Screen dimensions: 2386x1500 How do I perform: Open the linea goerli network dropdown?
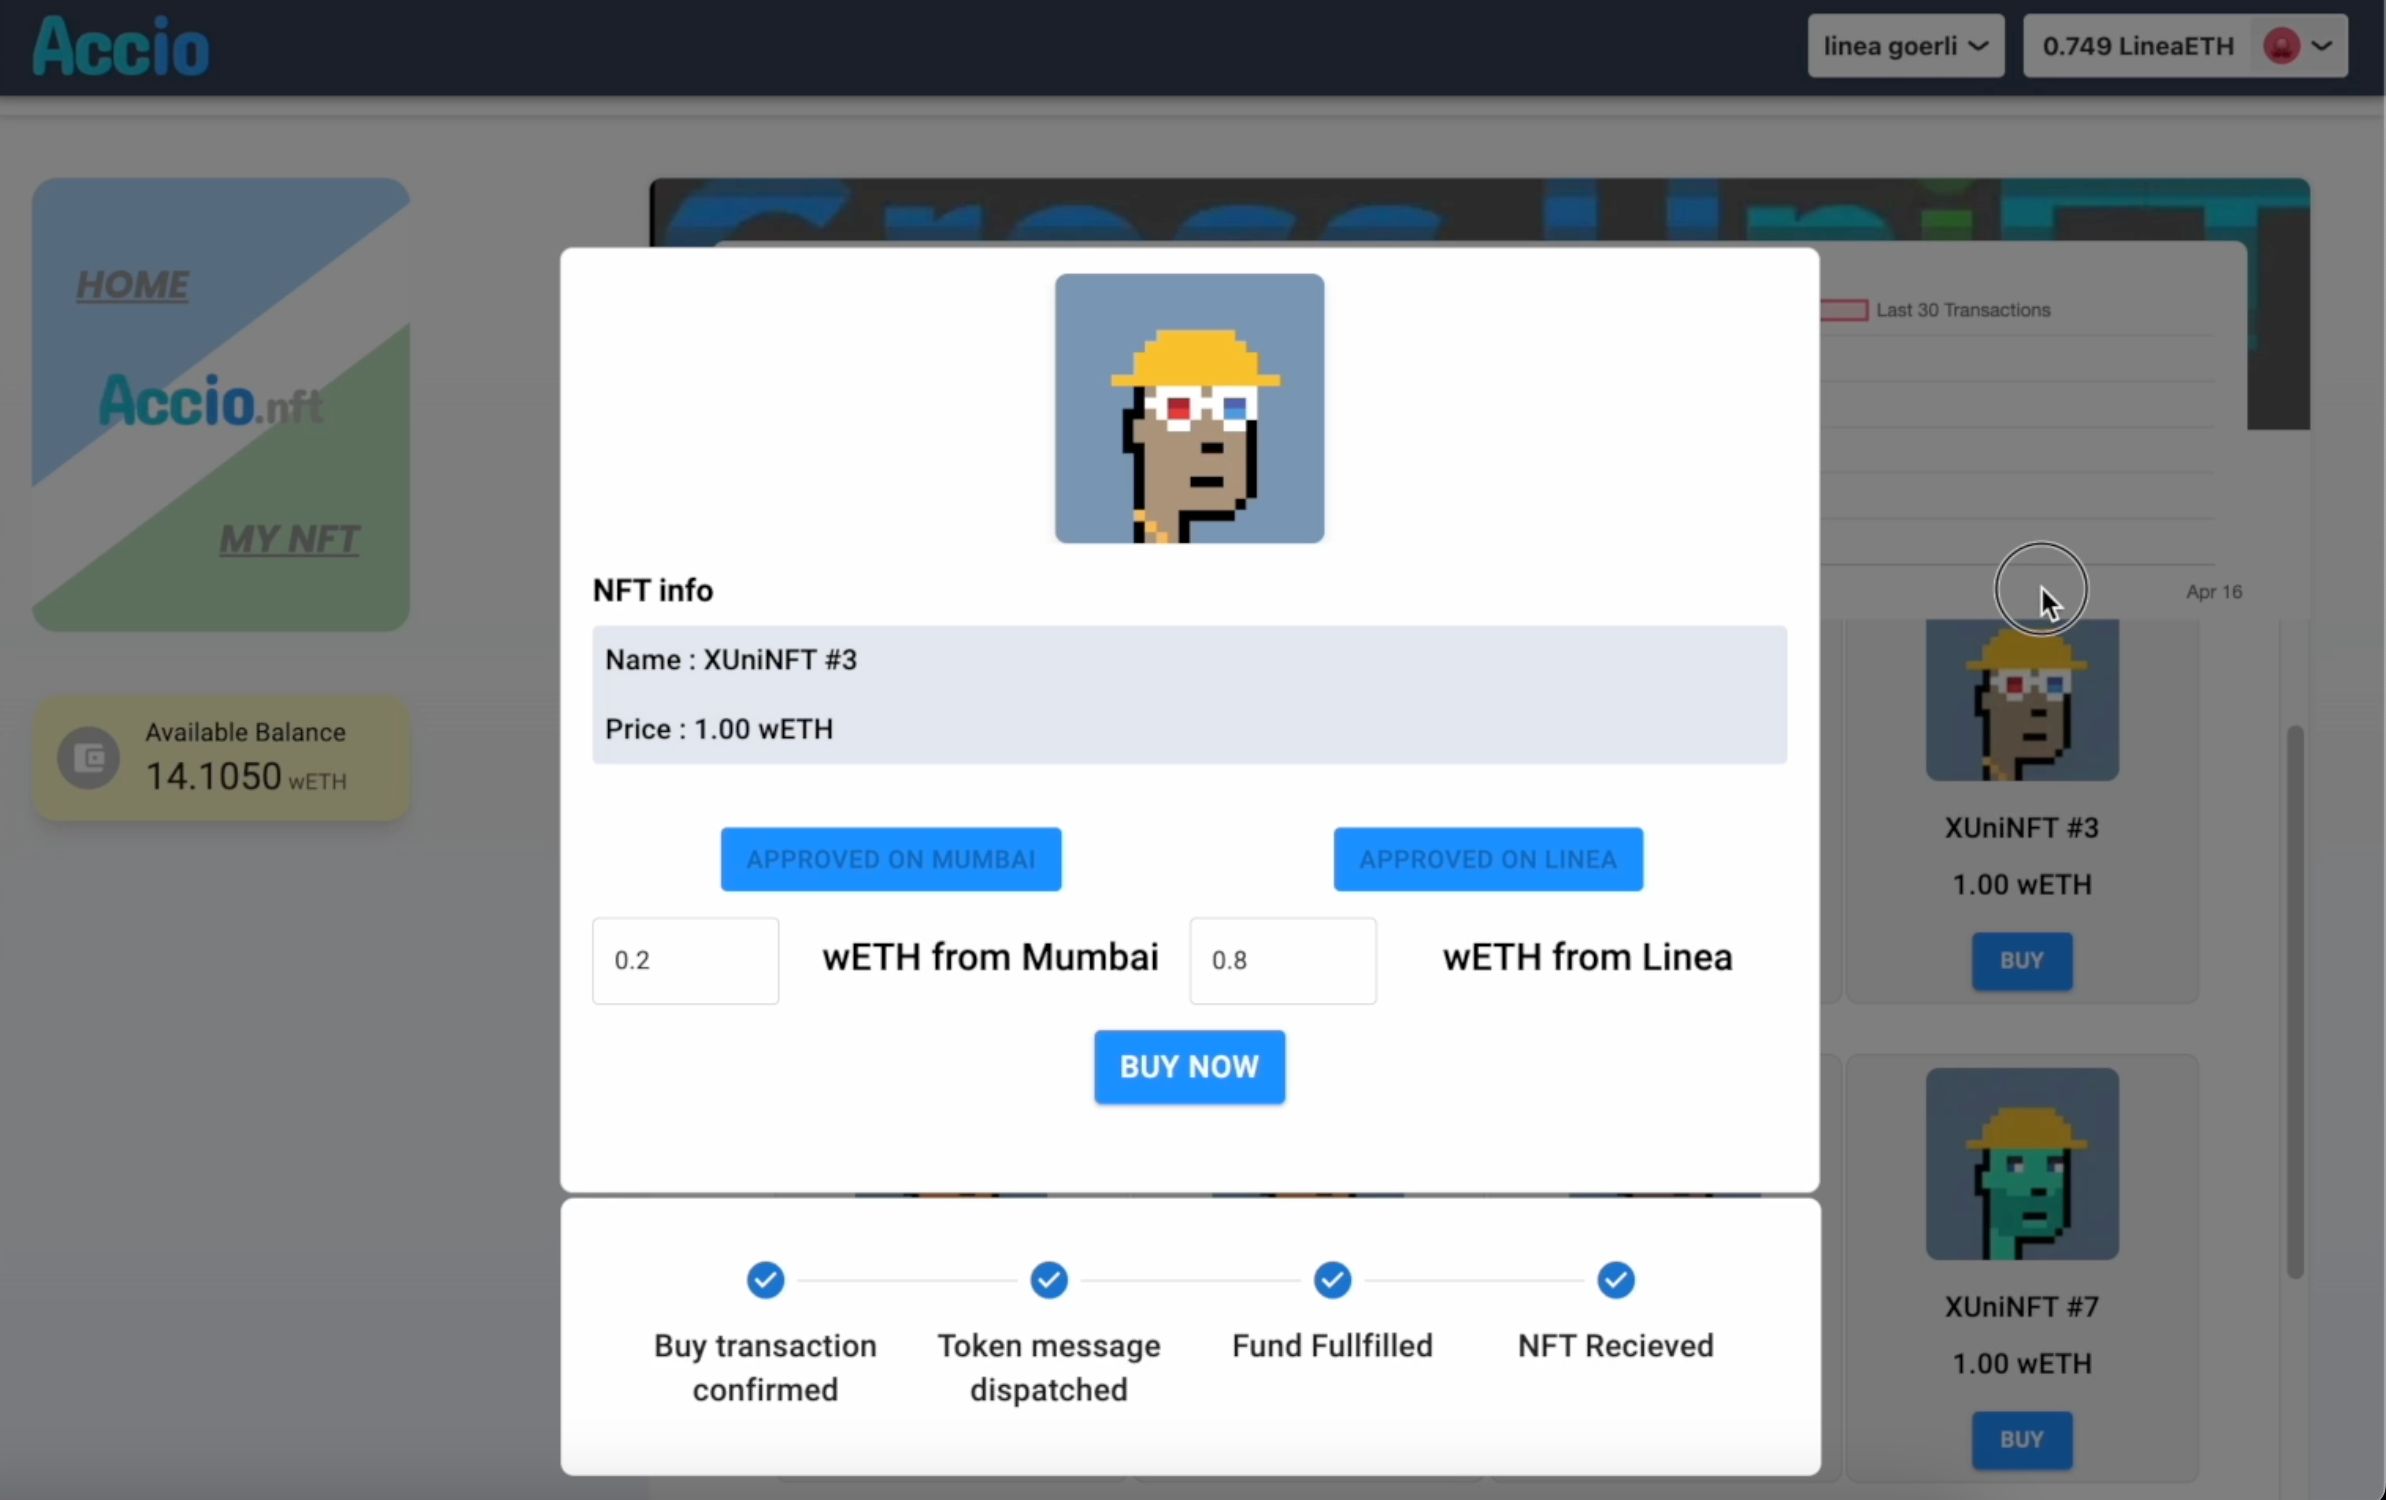point(1905,46)
